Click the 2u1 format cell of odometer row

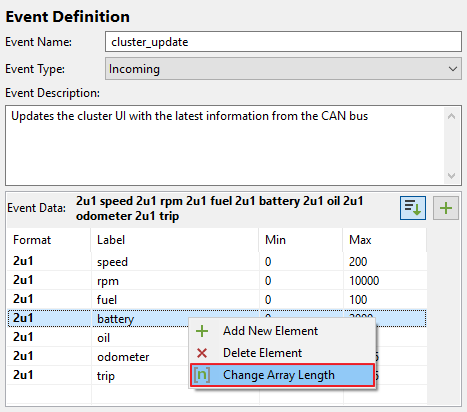pos(49,356)
